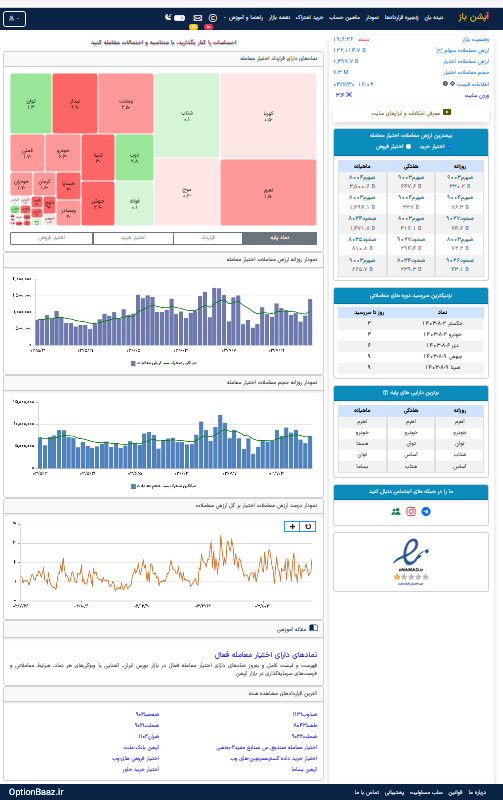Click the moon night-mode icon

168,17
